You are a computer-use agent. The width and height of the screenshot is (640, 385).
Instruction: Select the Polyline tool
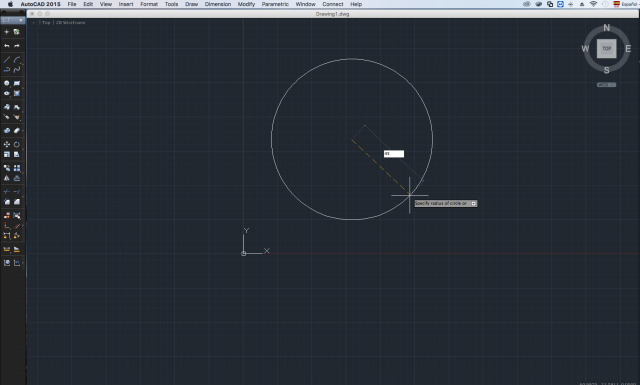click(7, 70)
